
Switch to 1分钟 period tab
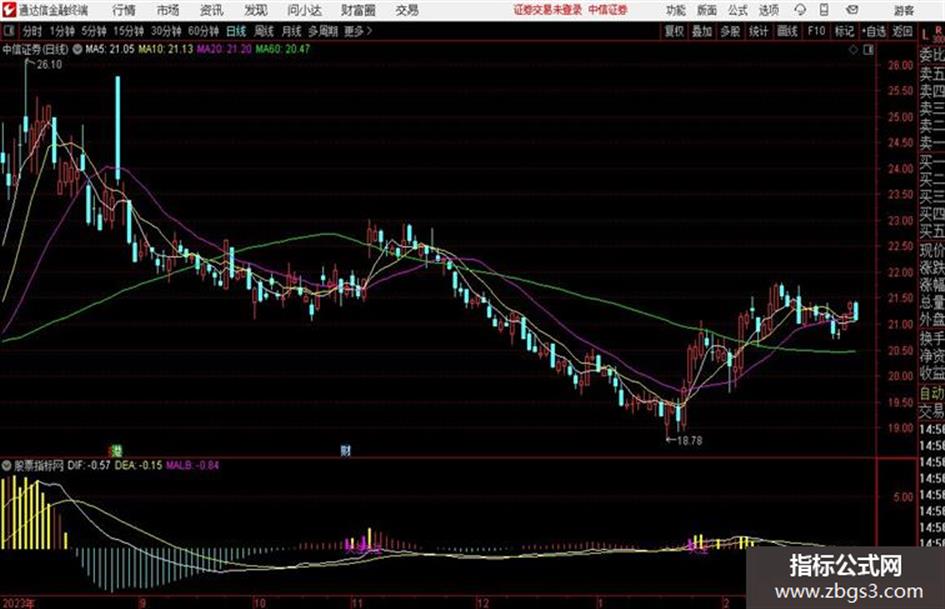pyautogui.click(x=61, y=31)
